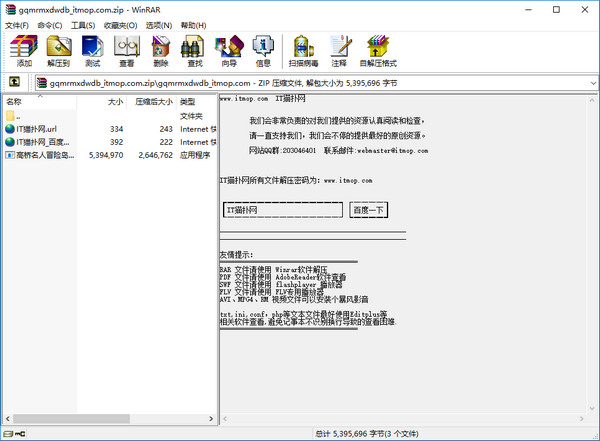Viewport: 600px width, 441px height.
Task: Click the size 334 cell
Action: pos(117,129)
